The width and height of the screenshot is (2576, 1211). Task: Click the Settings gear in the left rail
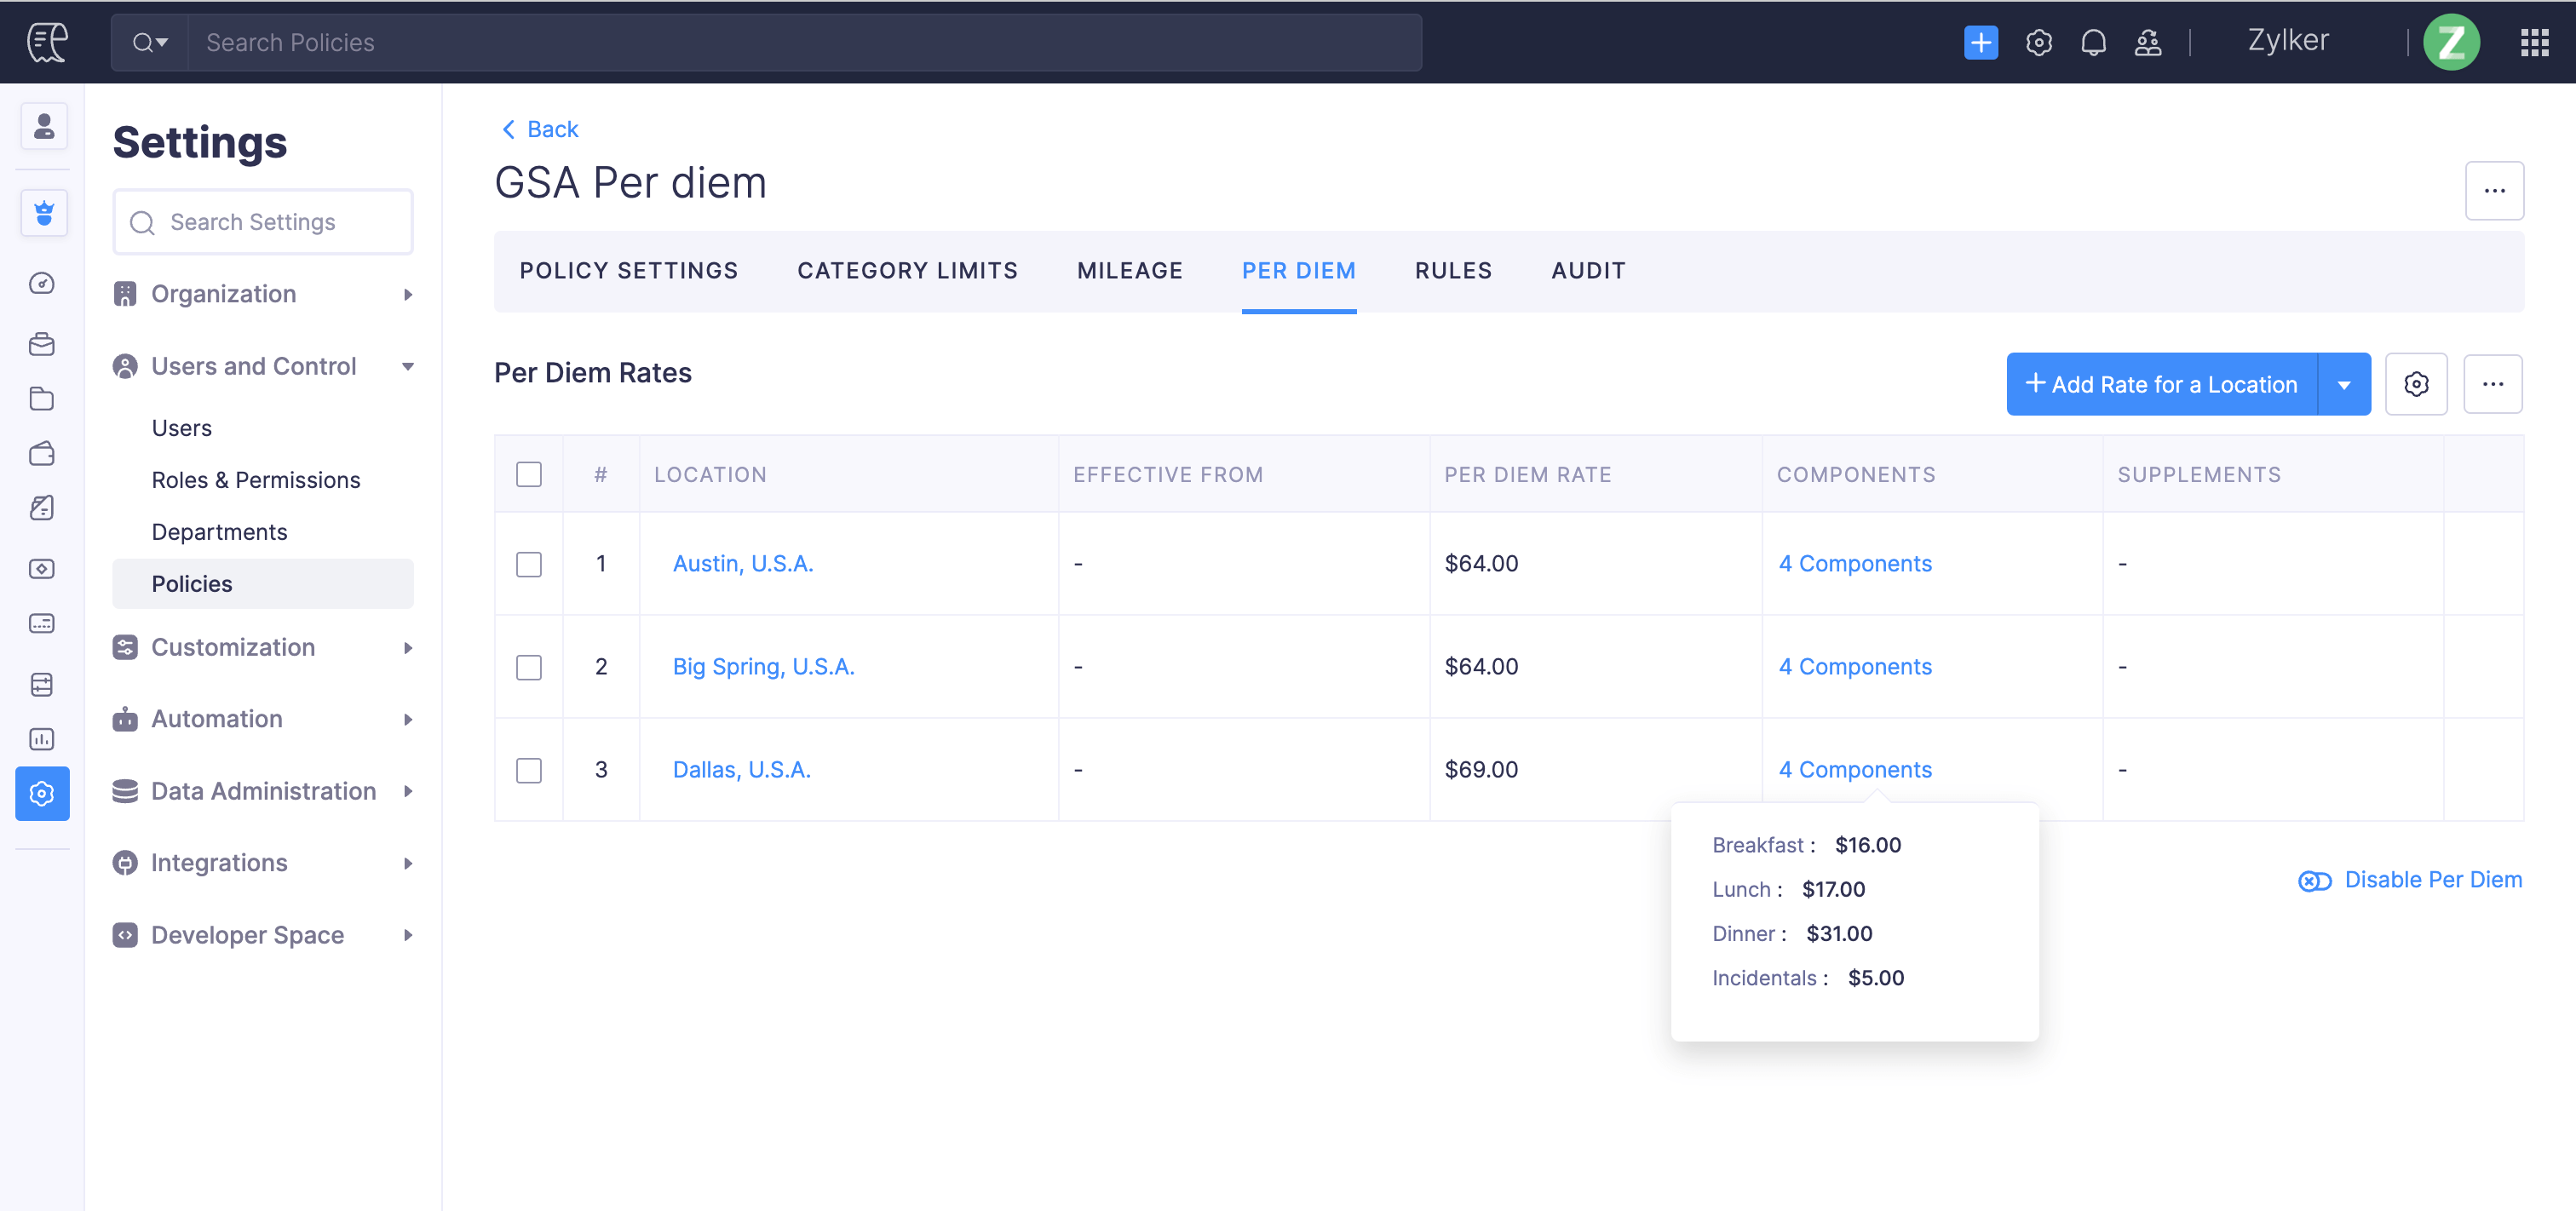coord(42,793)
